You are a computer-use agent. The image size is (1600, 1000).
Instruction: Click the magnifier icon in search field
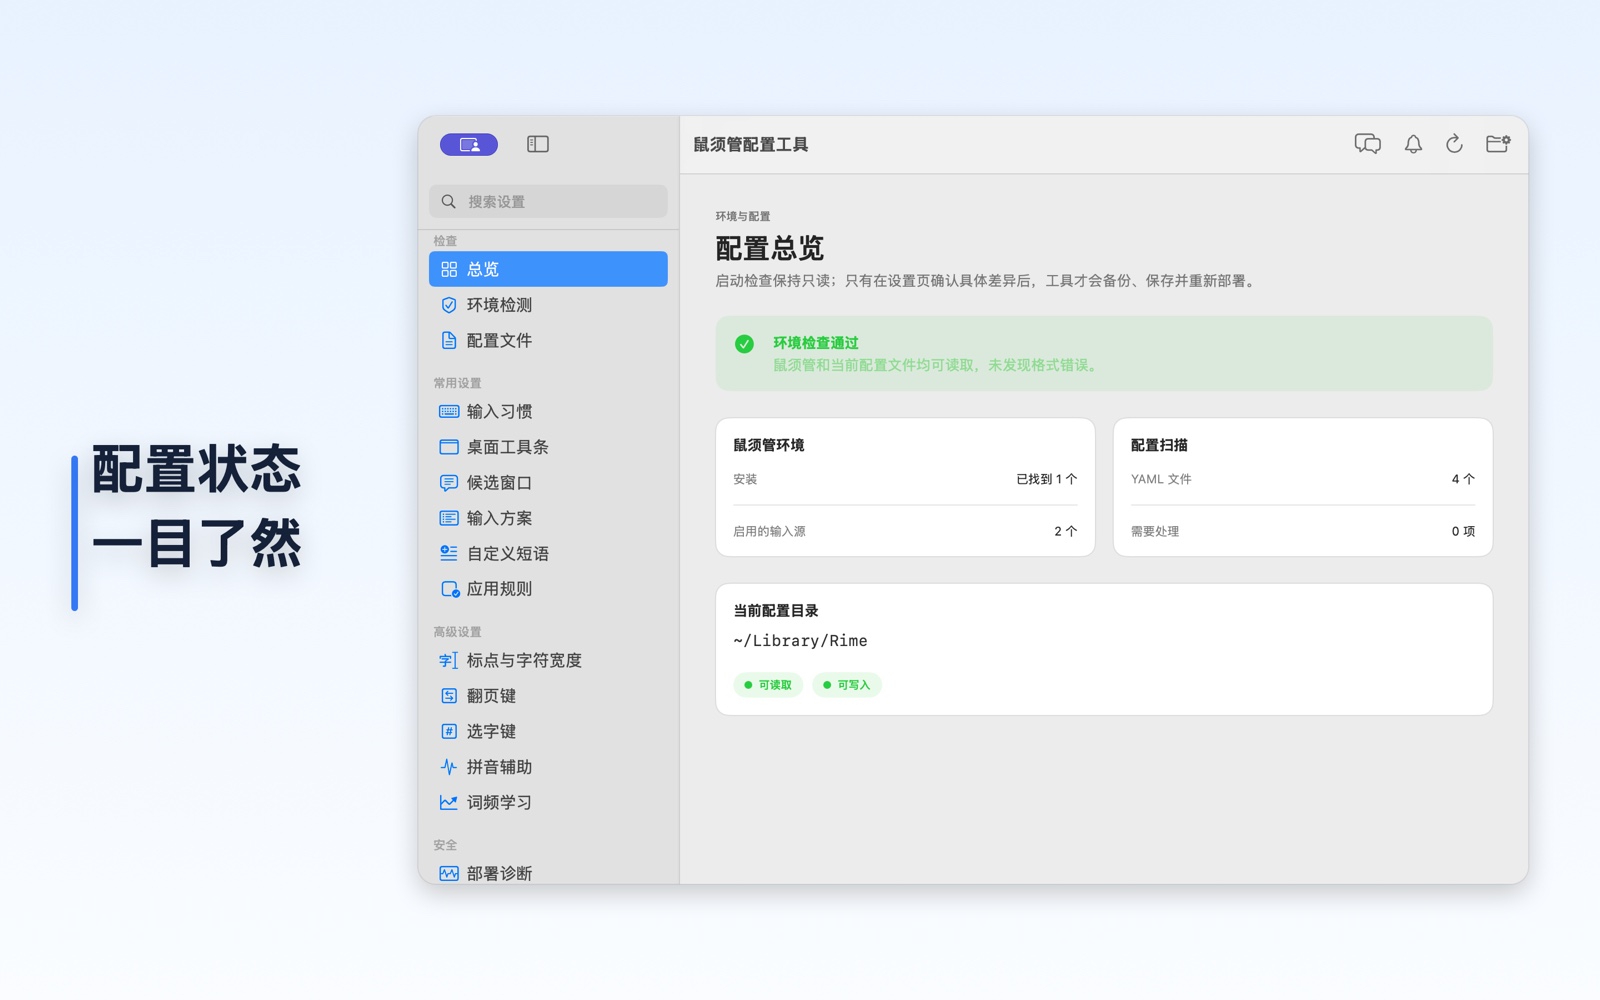pyautogui.click(x=449, y=202)
